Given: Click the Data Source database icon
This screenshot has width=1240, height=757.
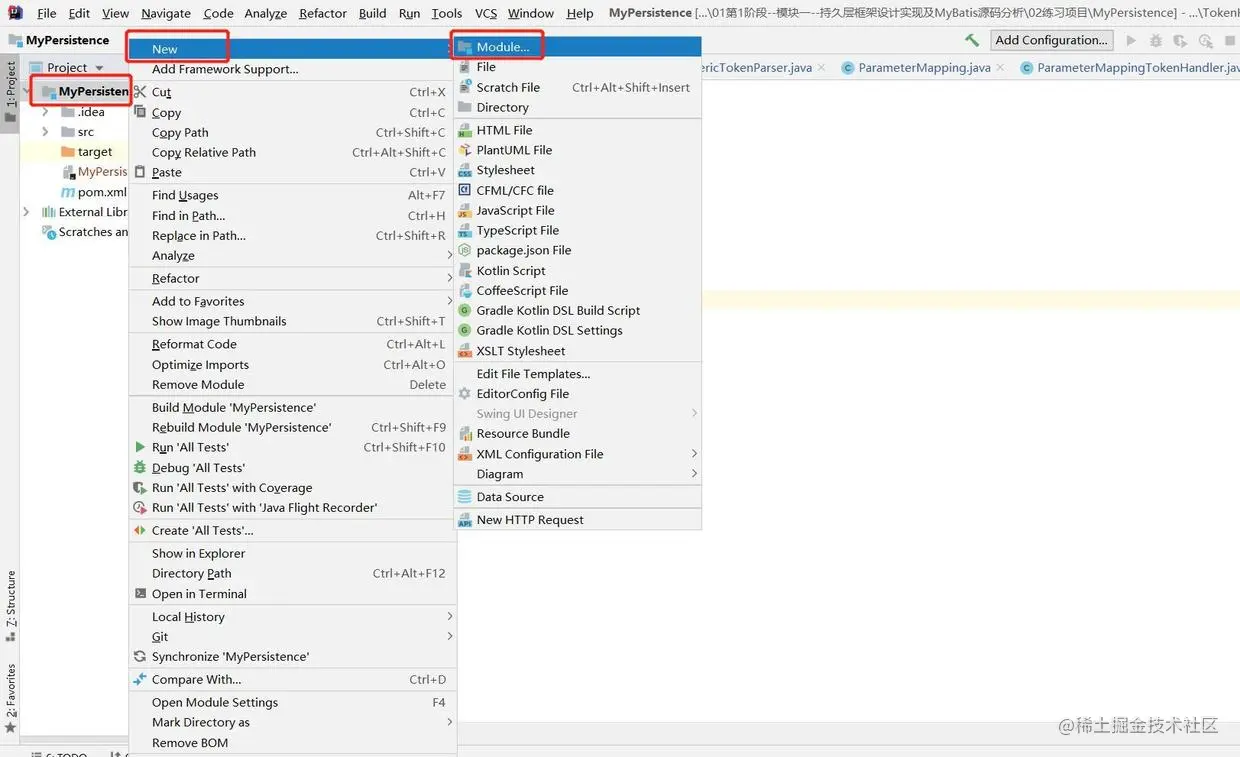Looking at the screenshot, I should [464, 496].
